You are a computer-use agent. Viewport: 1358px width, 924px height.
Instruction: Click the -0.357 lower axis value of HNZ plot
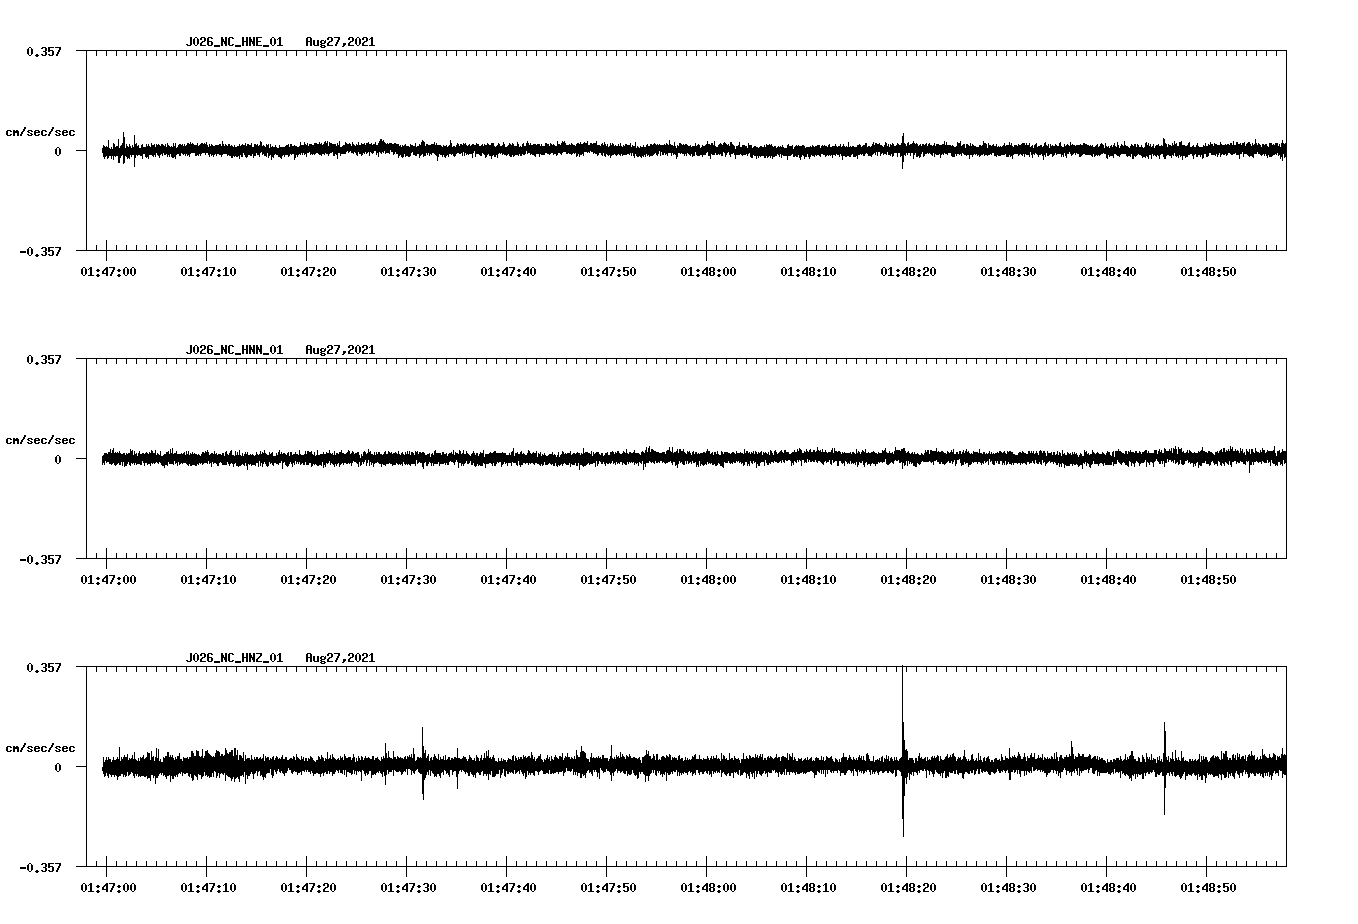pyautogui.click(x=40, y=867)
